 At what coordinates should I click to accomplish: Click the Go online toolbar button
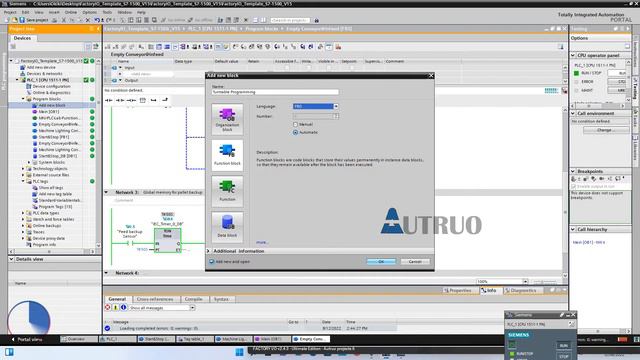pos(173,20)
